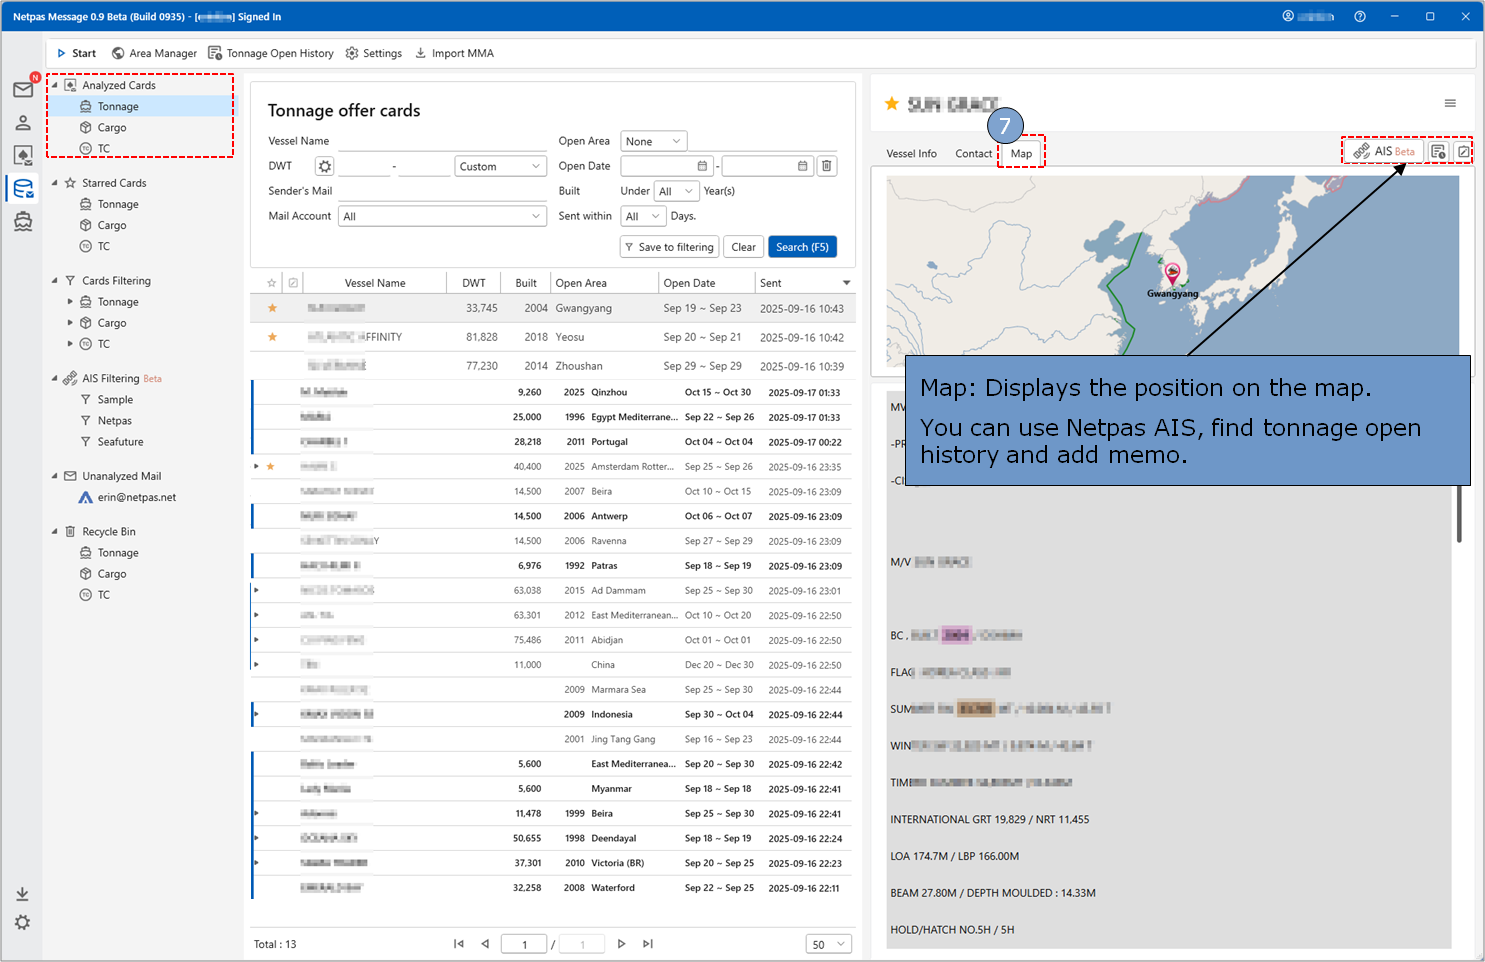Viewport: 1485px width, 962px height.
Task: Click the DWT gear settings icon
Action: (x=324, y=167)
